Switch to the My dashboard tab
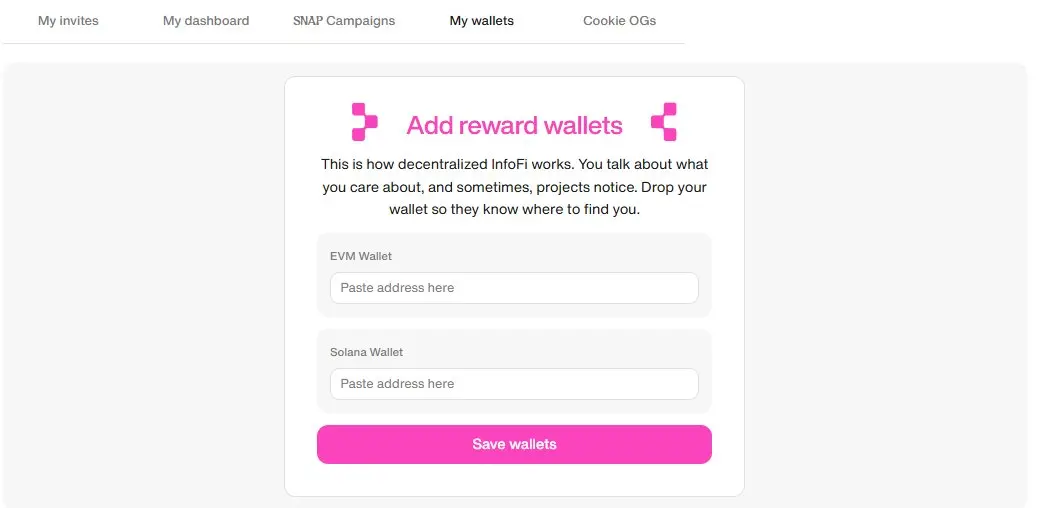Viewport: 1037px width, 508px height. [x=206, y=21]
